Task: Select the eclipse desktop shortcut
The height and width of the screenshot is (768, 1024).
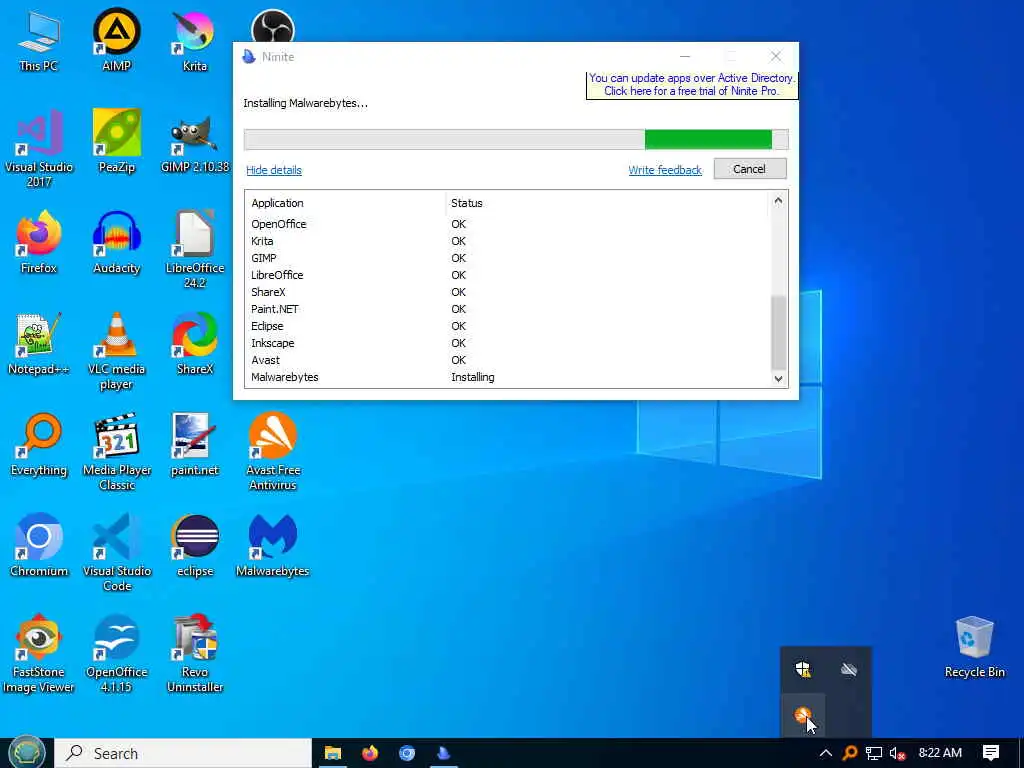Action: coord(195,546)
